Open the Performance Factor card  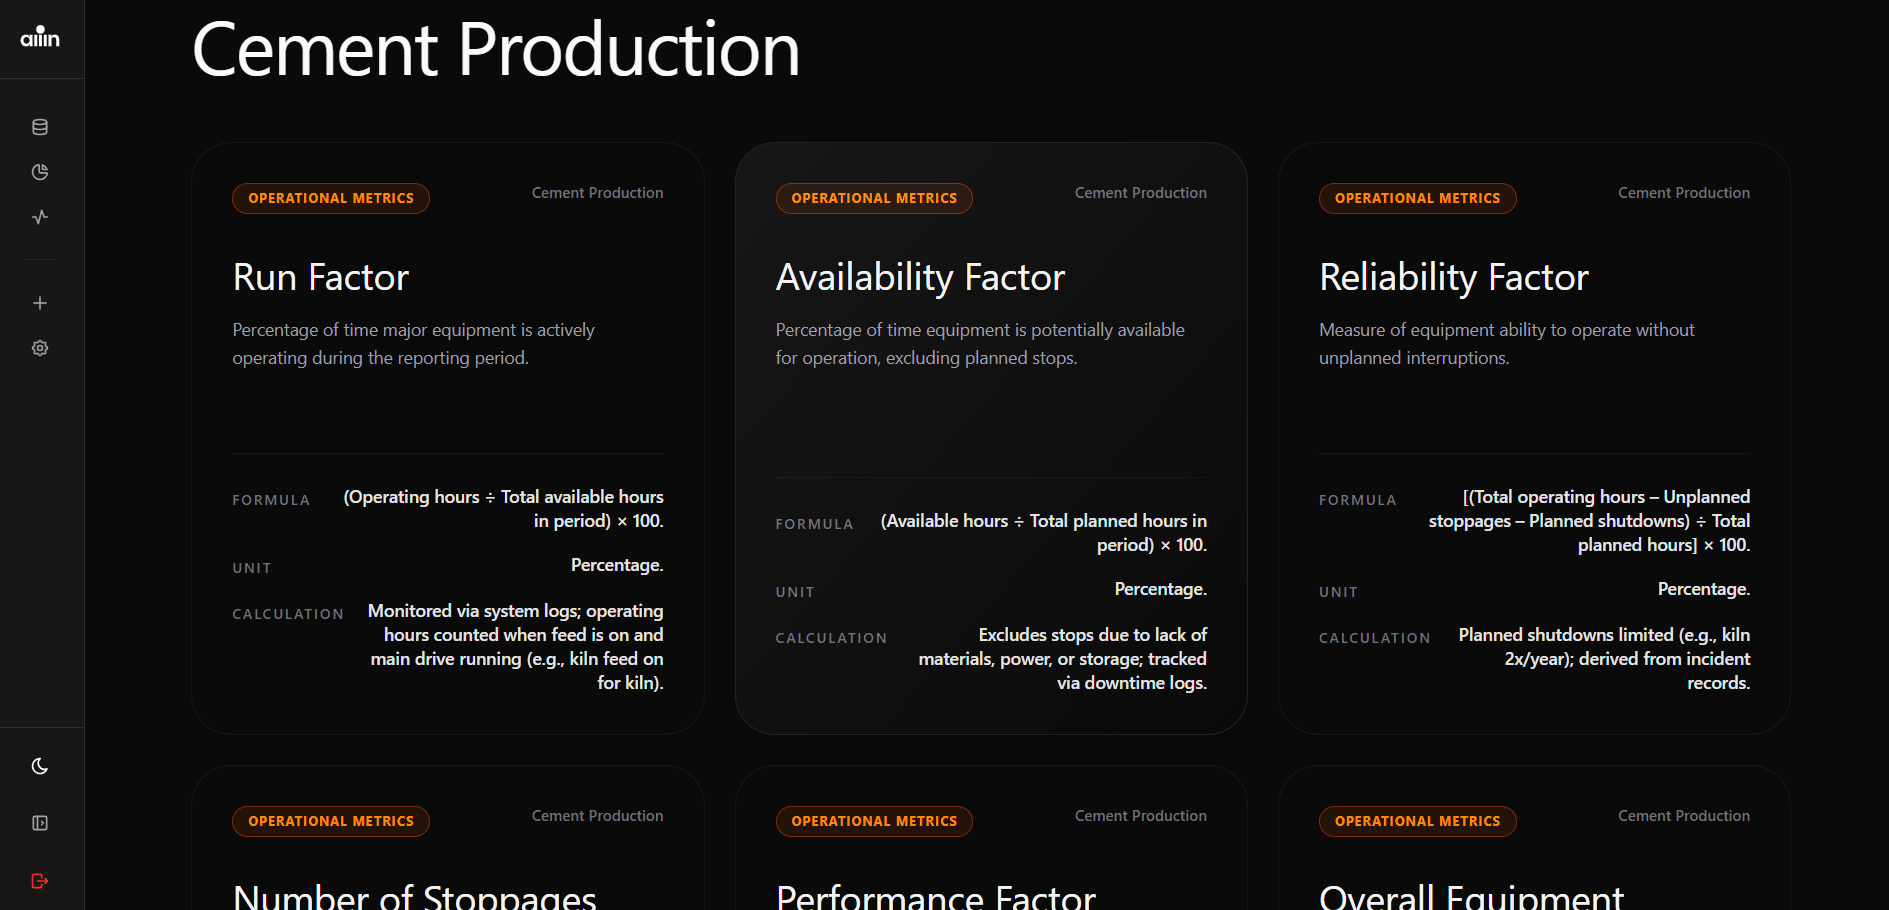click(x=936, y=893)
